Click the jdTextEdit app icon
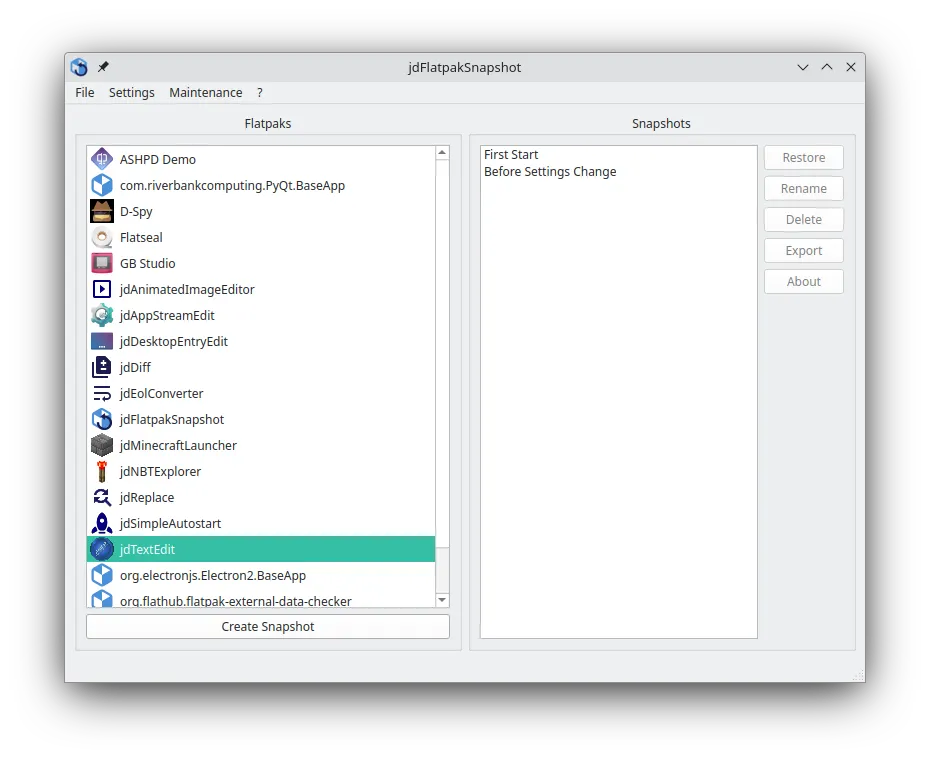Screen dimensions: 930x759 [102, 549]
